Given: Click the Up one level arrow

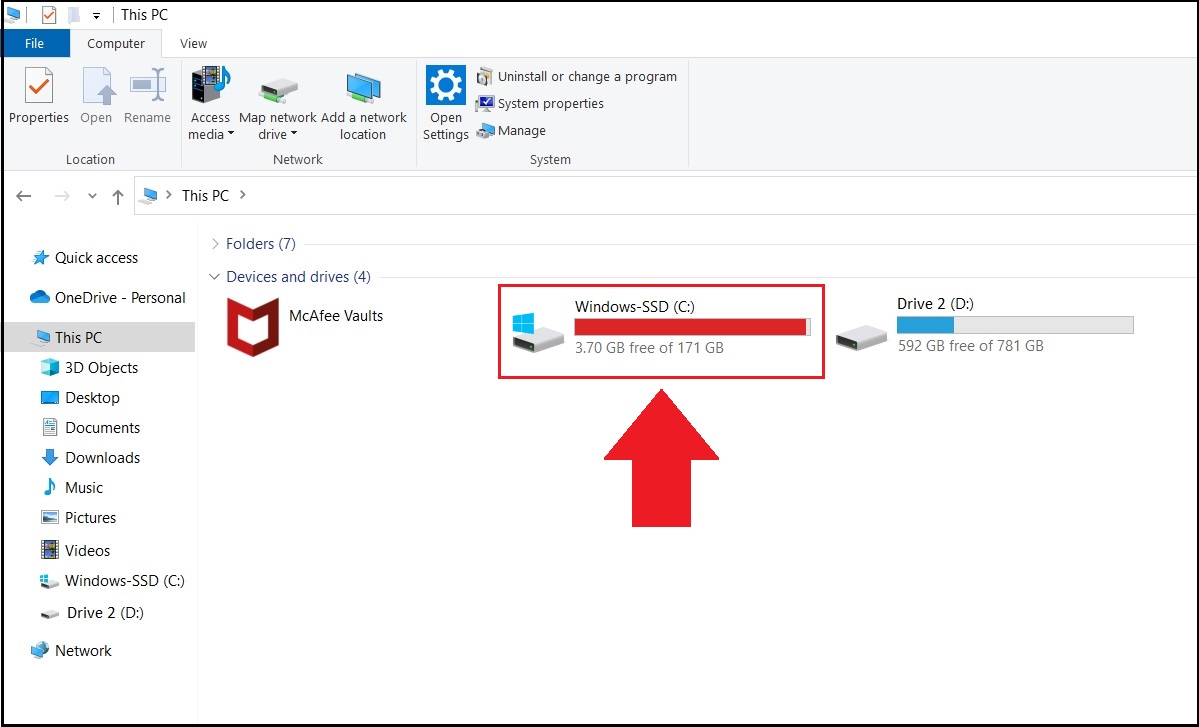Looking at the screenshot, I should pyautogui.click(x=118, y=196).
